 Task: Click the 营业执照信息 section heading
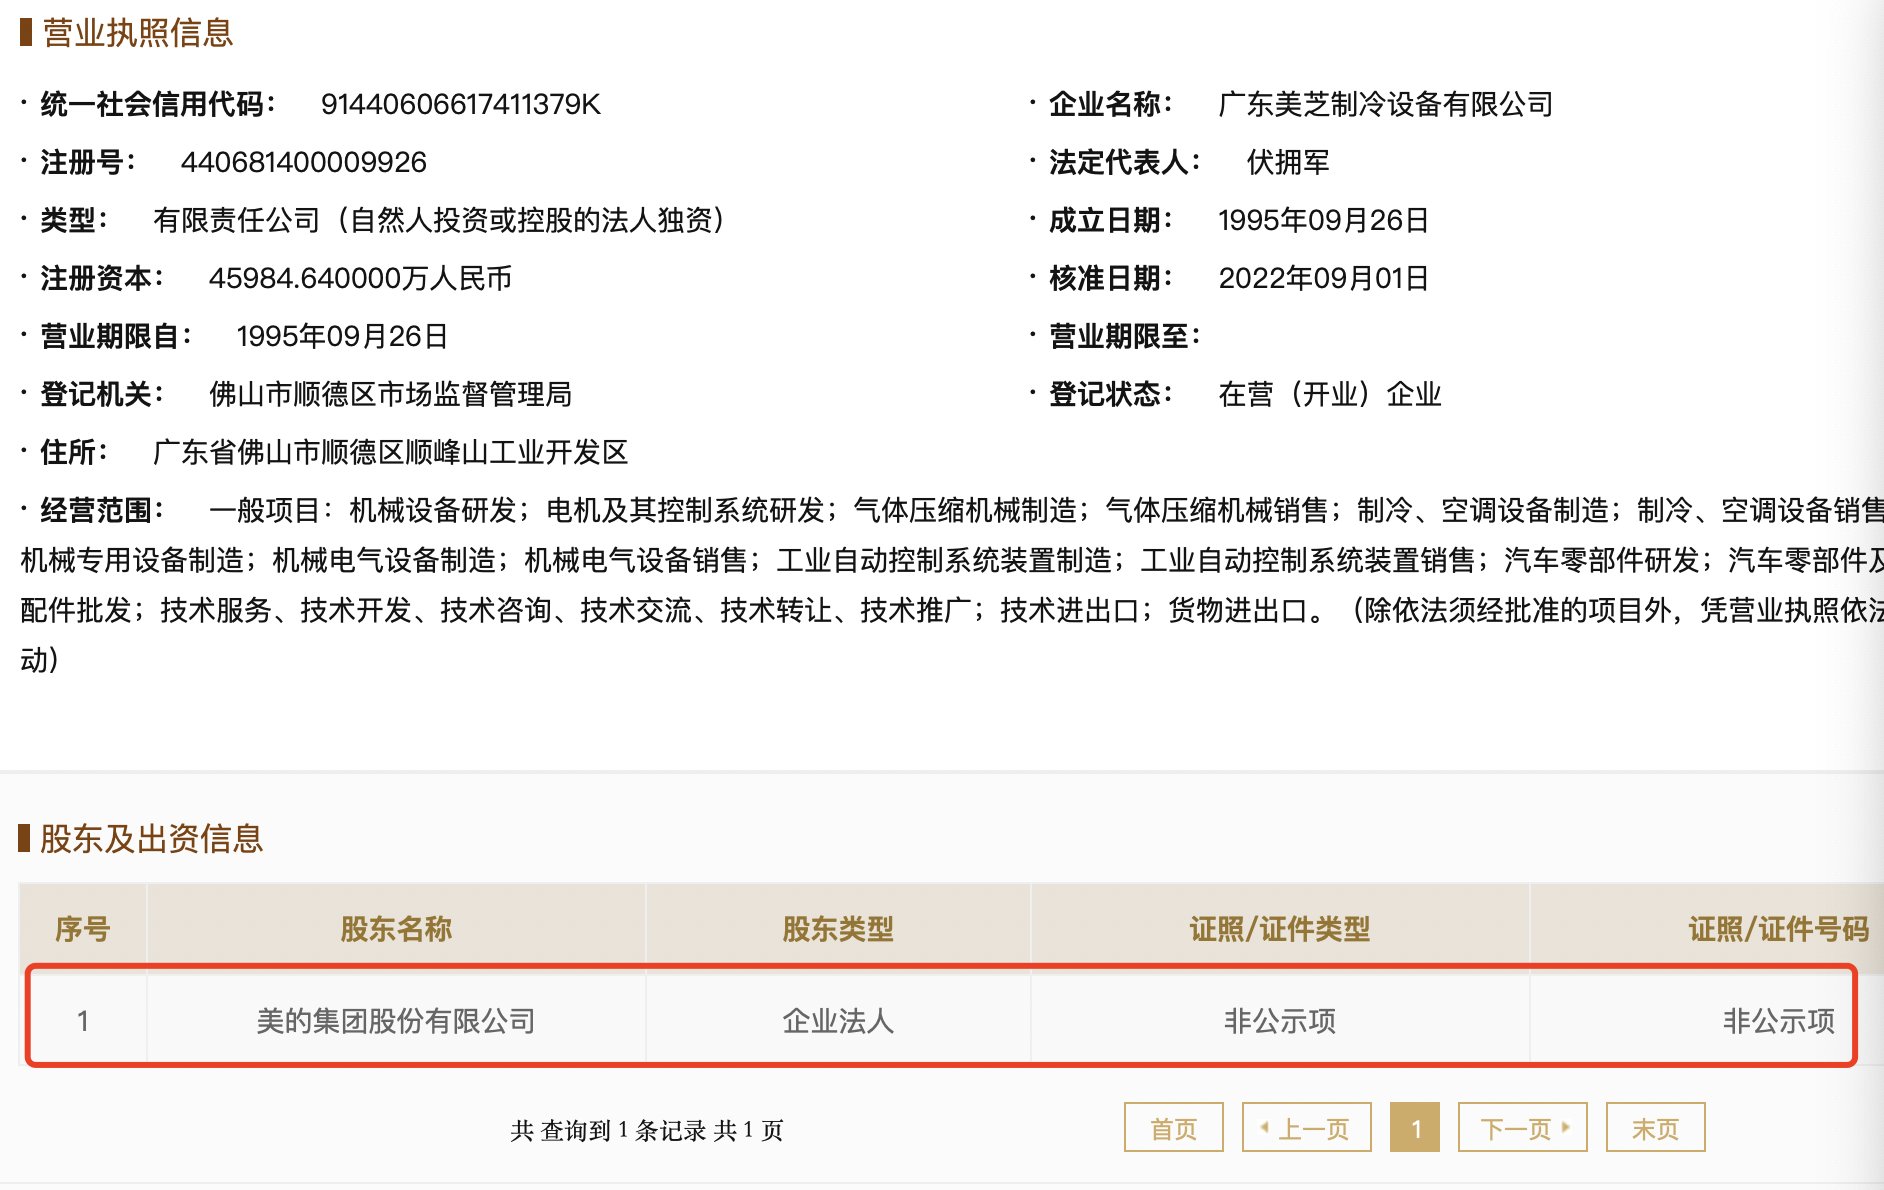[138, 33]
